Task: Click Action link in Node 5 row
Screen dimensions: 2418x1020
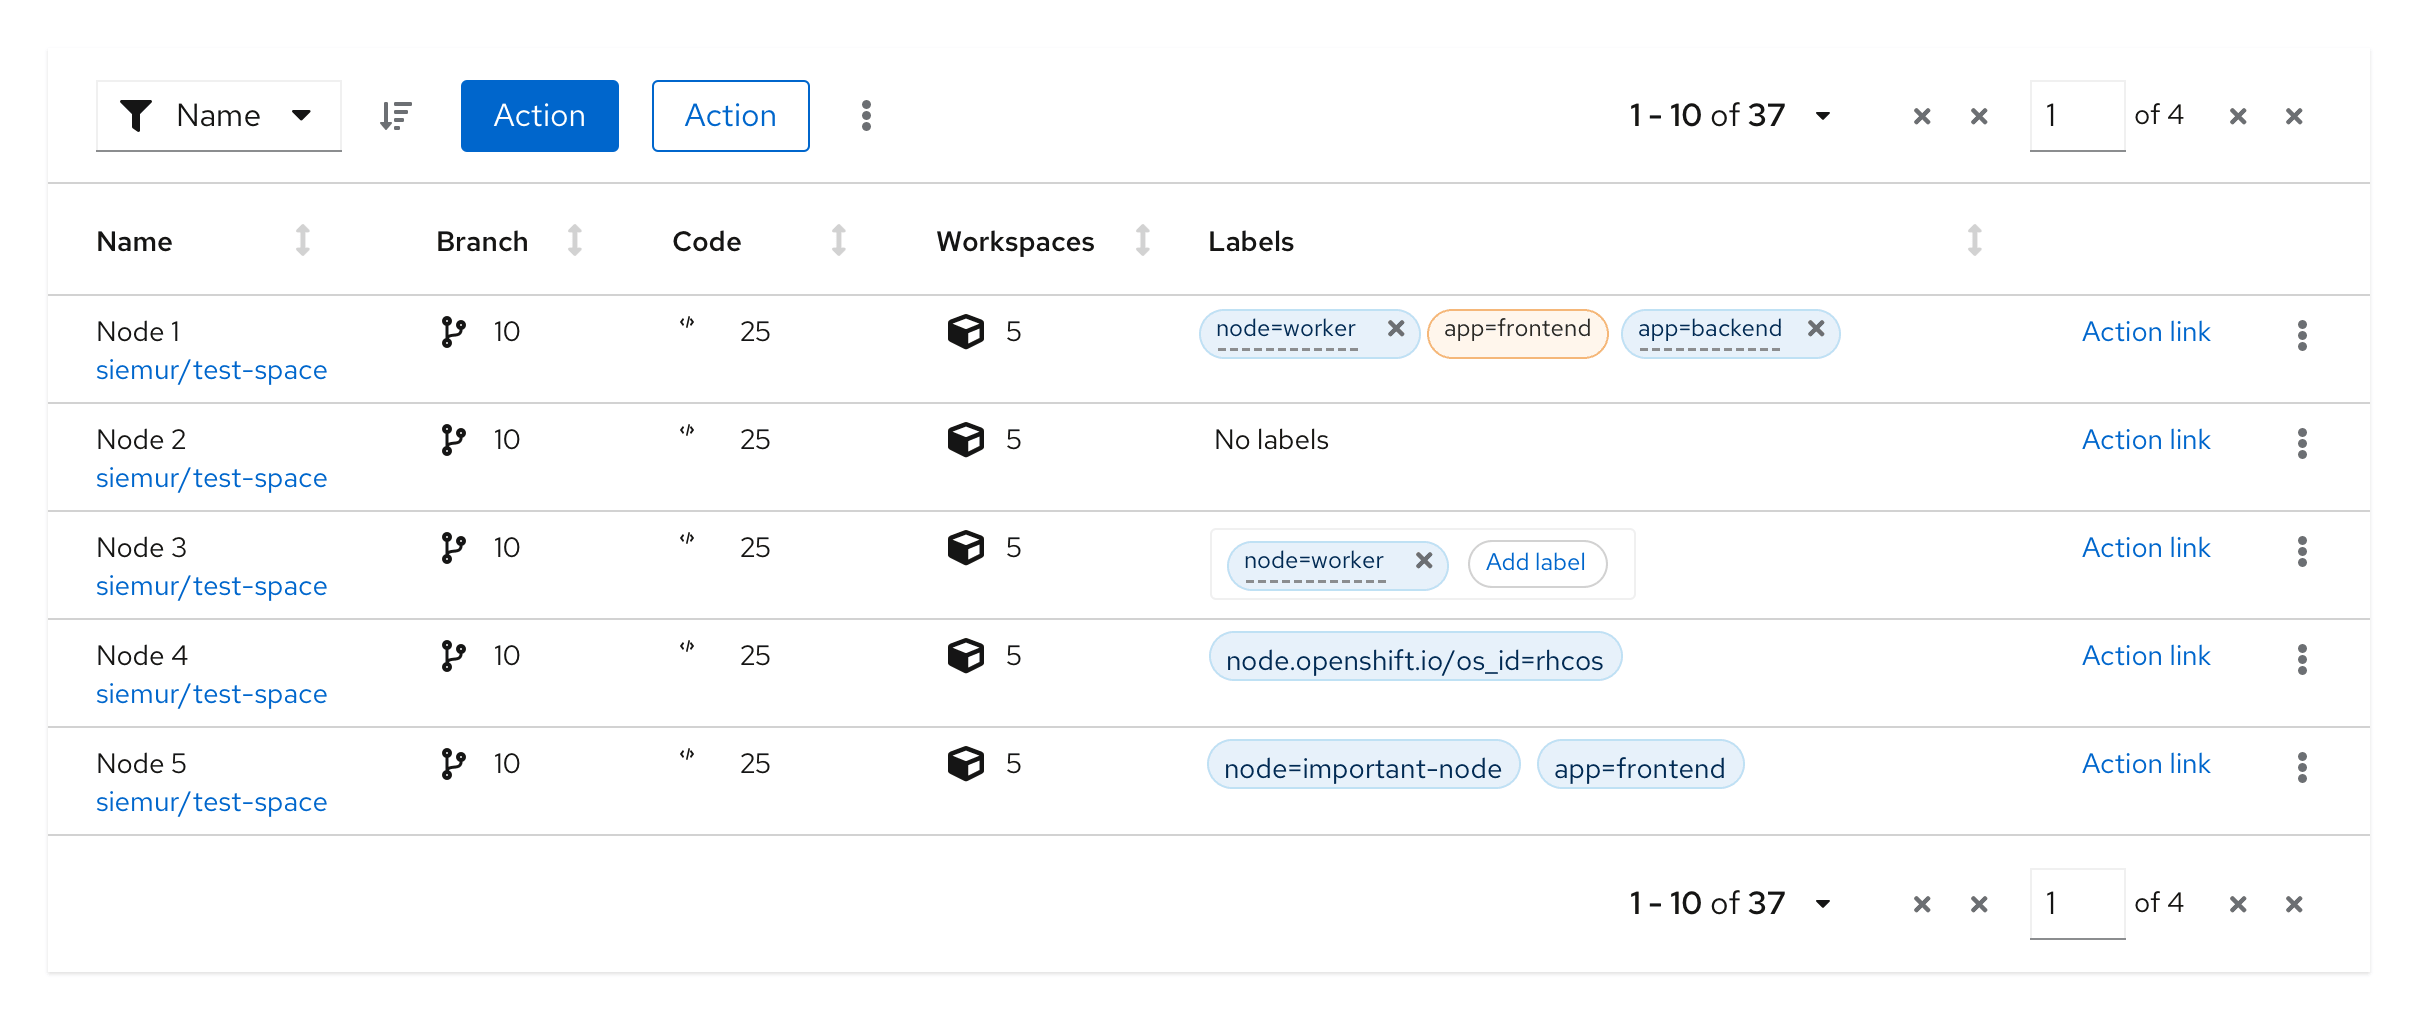Action: coord(2145,764)
